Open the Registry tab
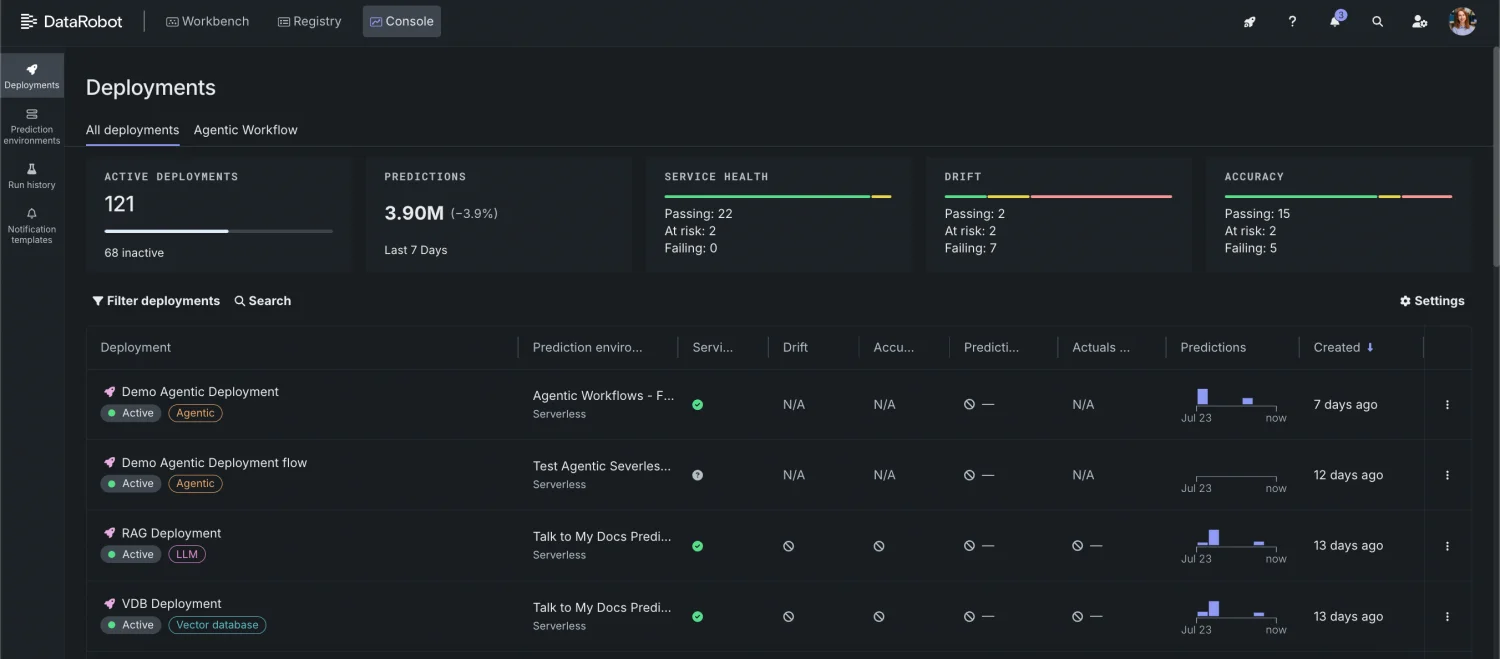 tap(309, 21)
